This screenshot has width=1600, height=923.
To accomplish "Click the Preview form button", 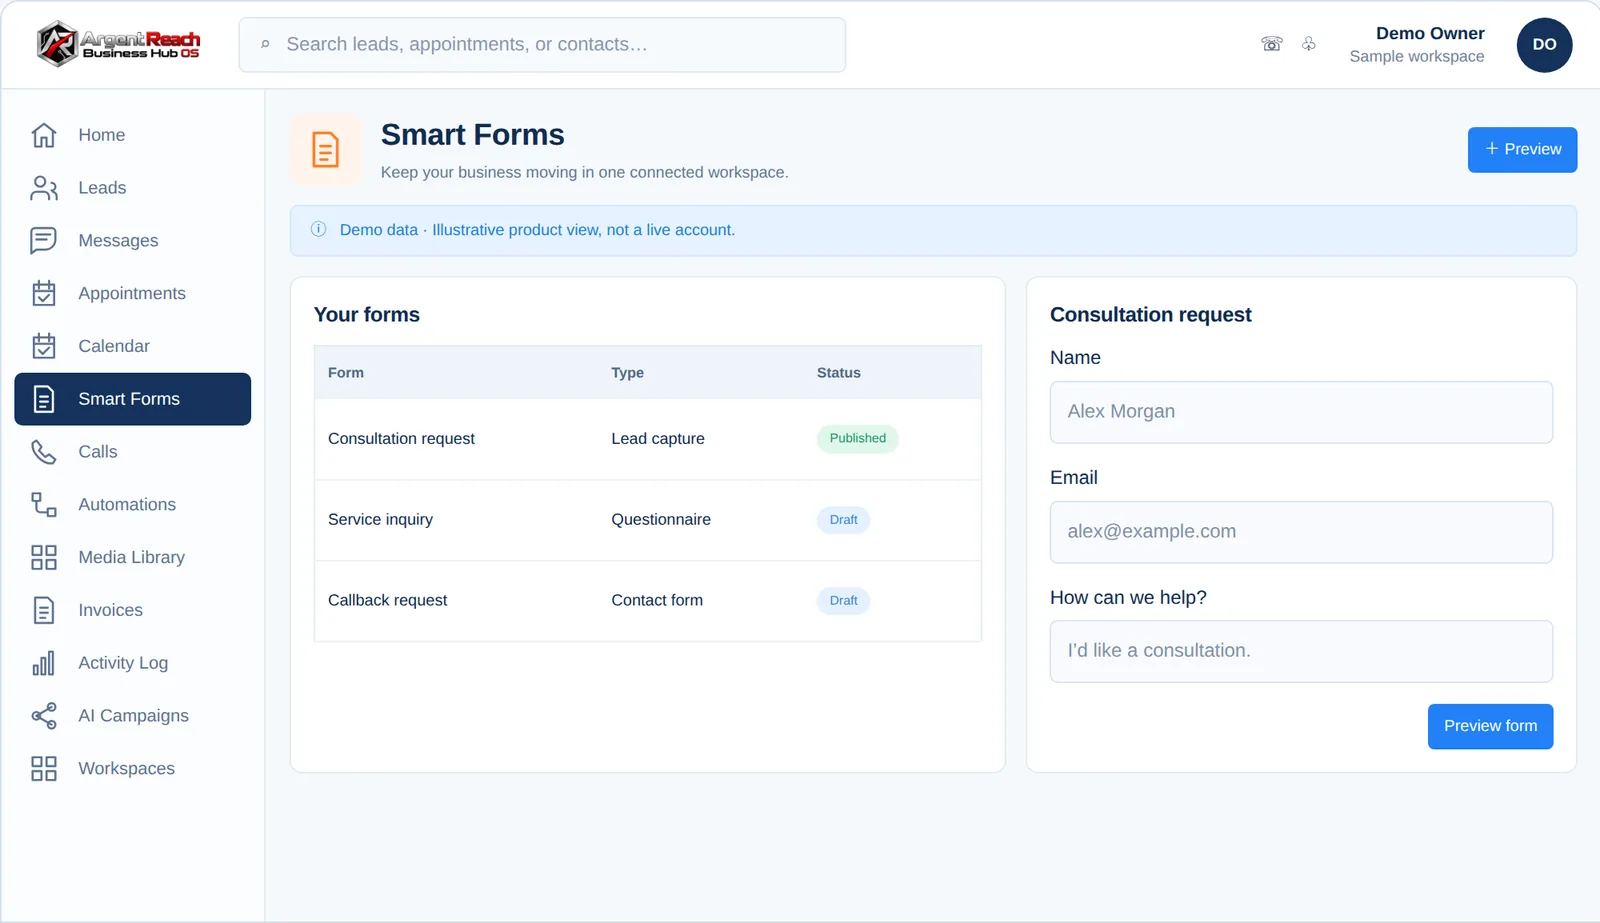I will pyautogui.click(x=1490, y=726).
